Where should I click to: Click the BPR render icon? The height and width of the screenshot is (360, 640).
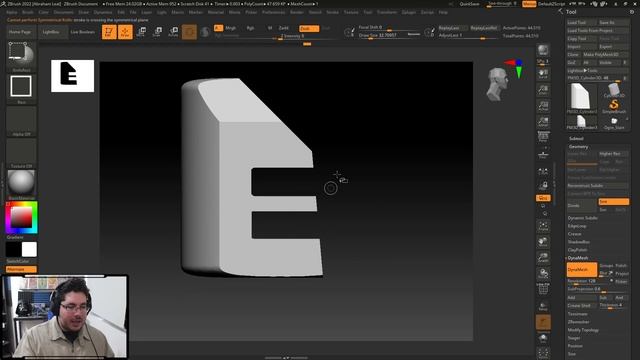click(x=543, y=50)
